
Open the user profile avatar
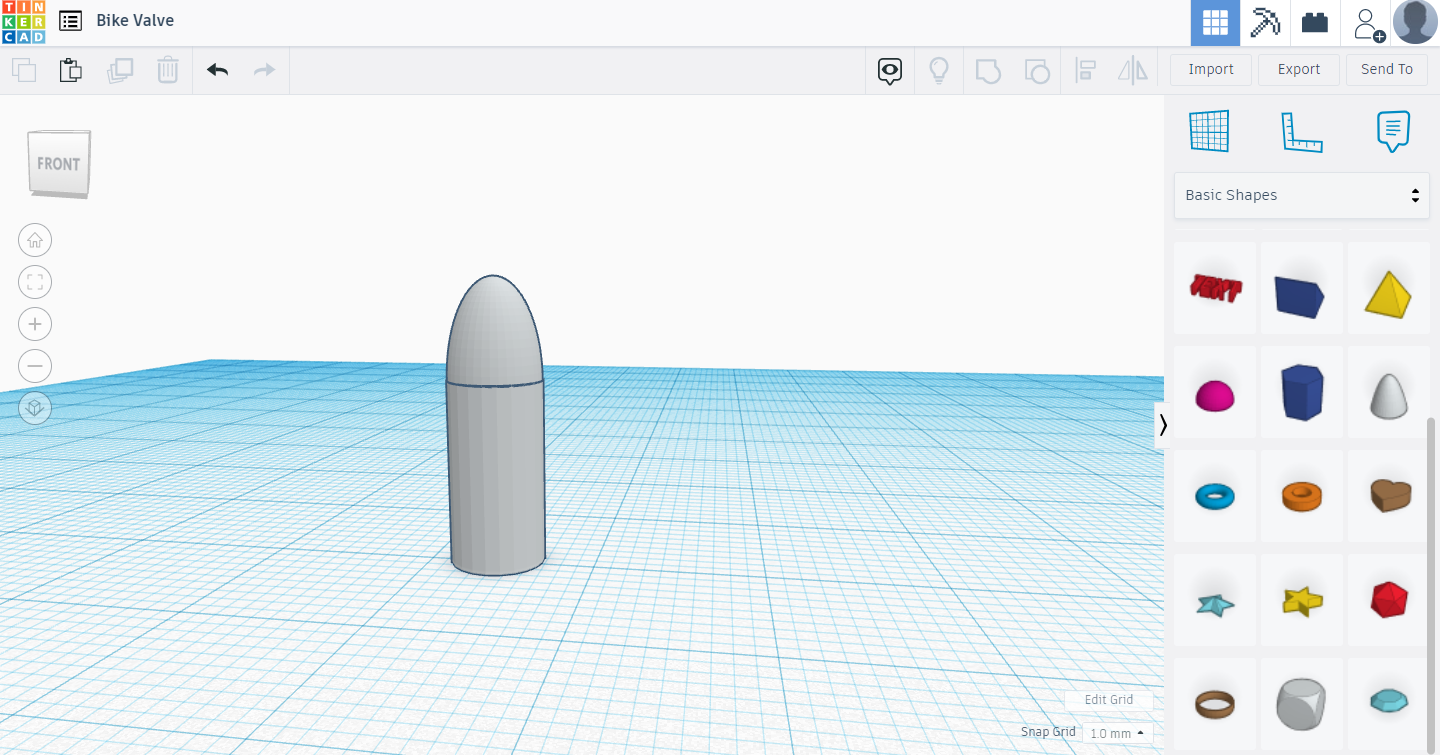click(x=1415, y=22)
